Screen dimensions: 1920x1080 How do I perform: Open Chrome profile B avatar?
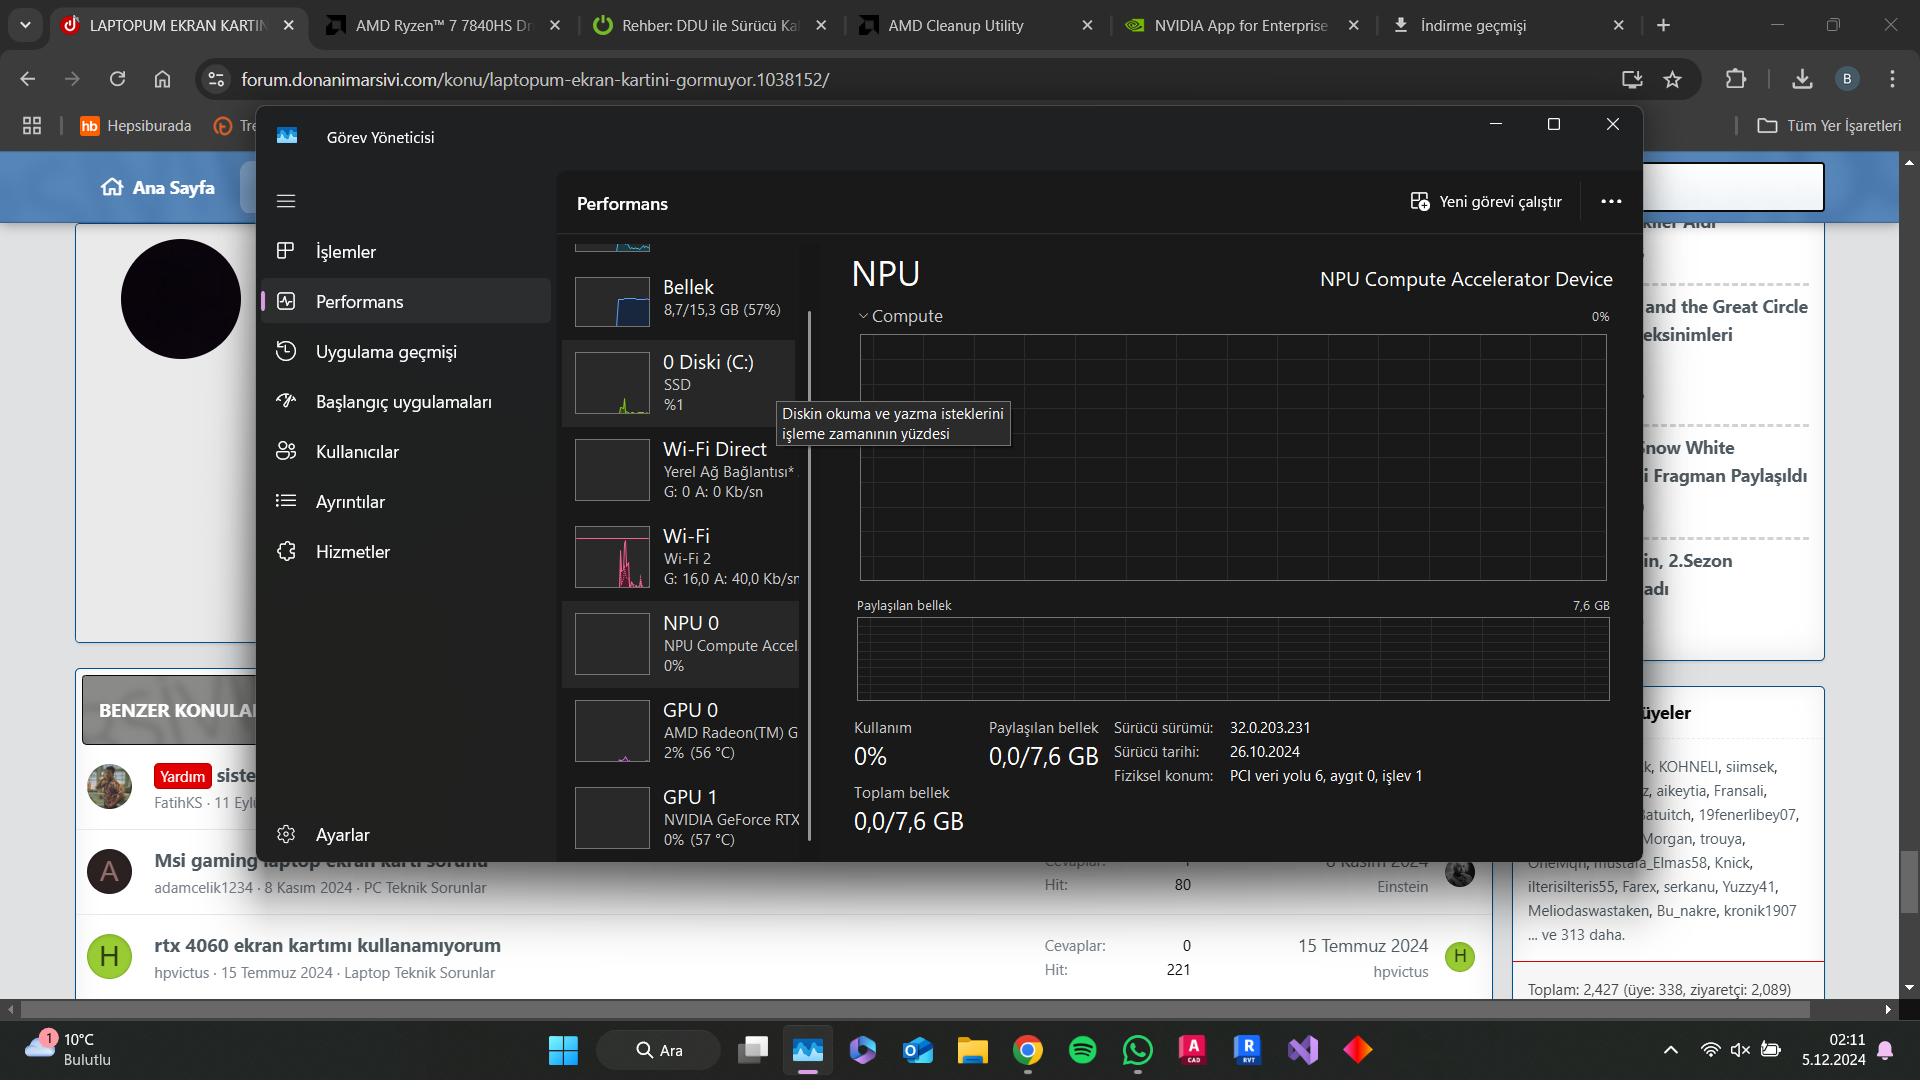coord(1847,79)
